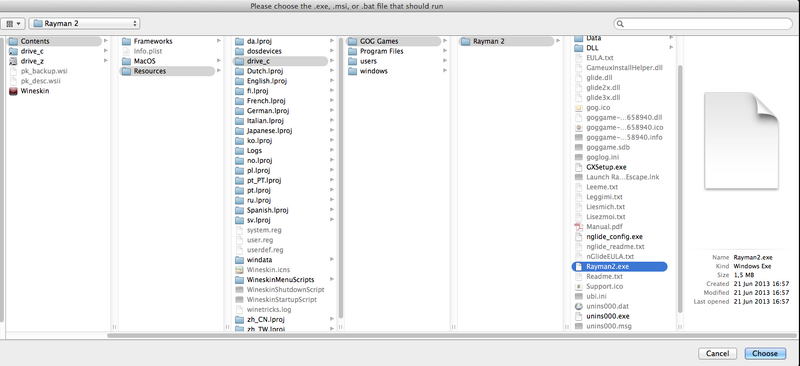
Task: Select the drive_z alias icon
Action: tap(13, 61)
